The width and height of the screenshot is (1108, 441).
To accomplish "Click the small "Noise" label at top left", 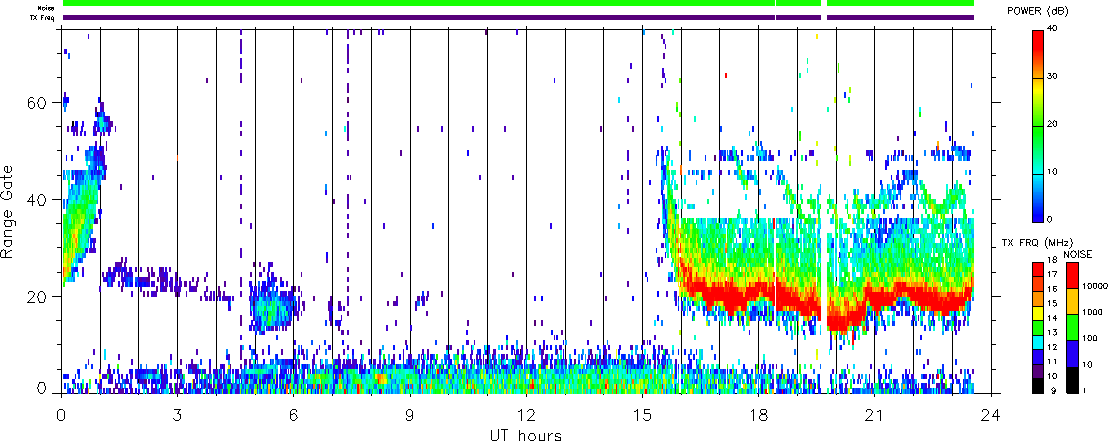I will coord(46,8).
